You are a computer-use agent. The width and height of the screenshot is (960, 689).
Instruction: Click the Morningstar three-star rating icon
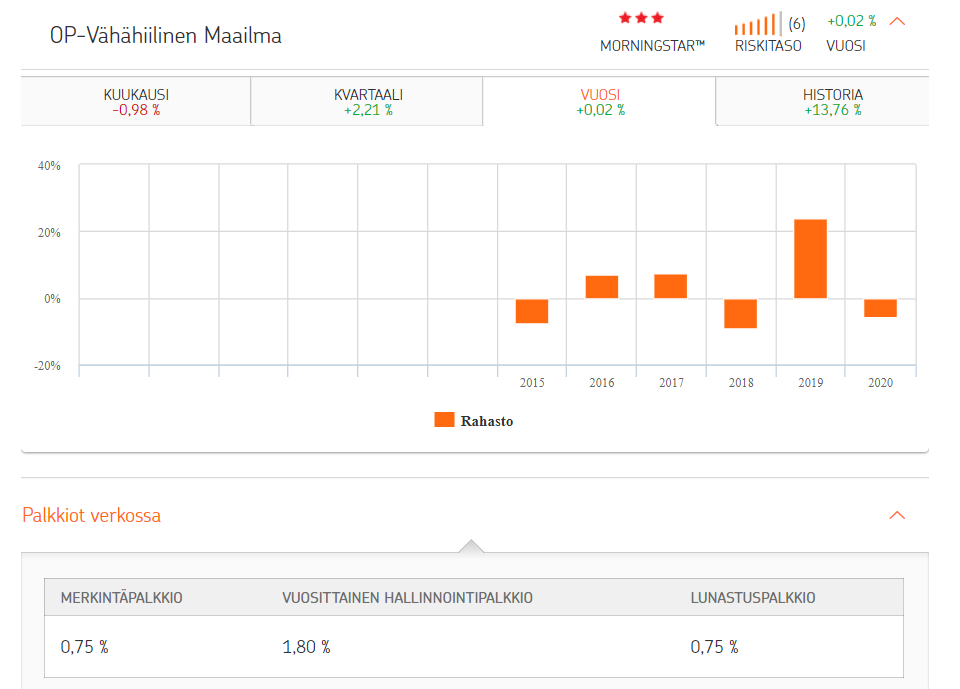click(641, 18)
